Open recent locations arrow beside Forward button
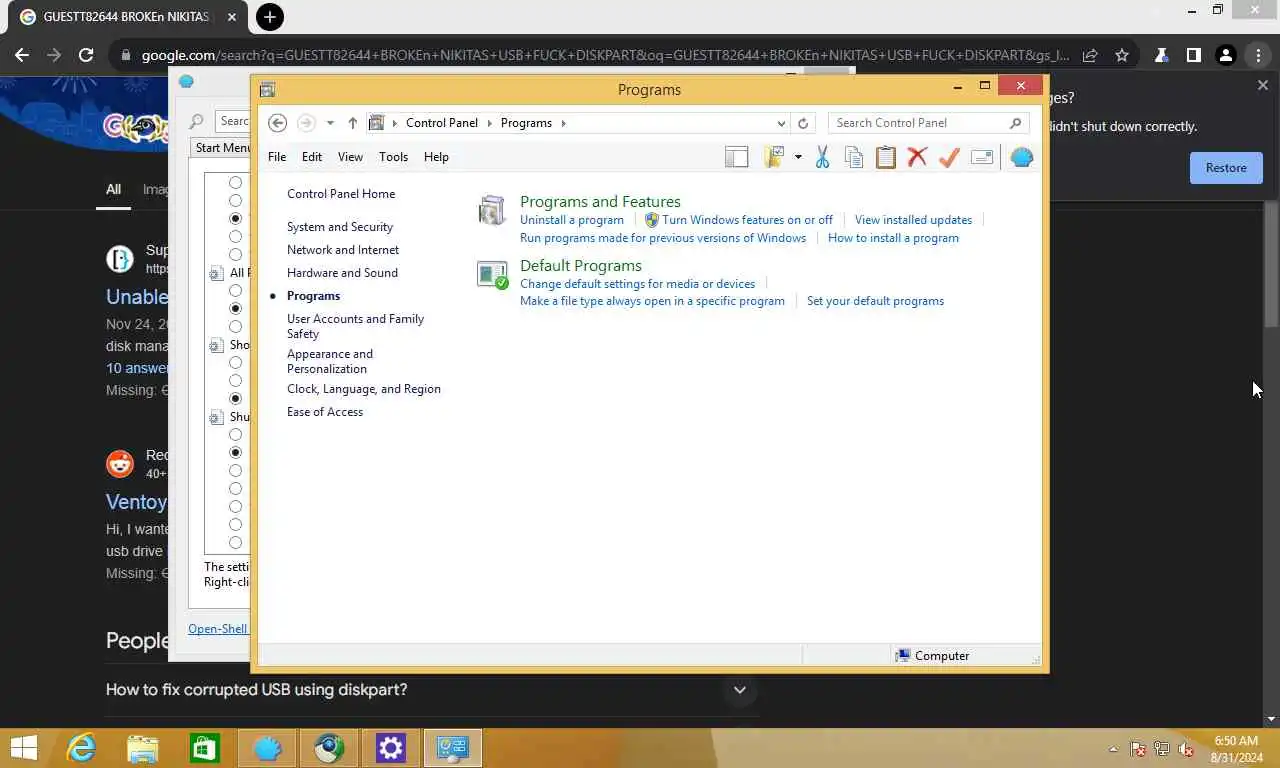 (x=330, y=123)
